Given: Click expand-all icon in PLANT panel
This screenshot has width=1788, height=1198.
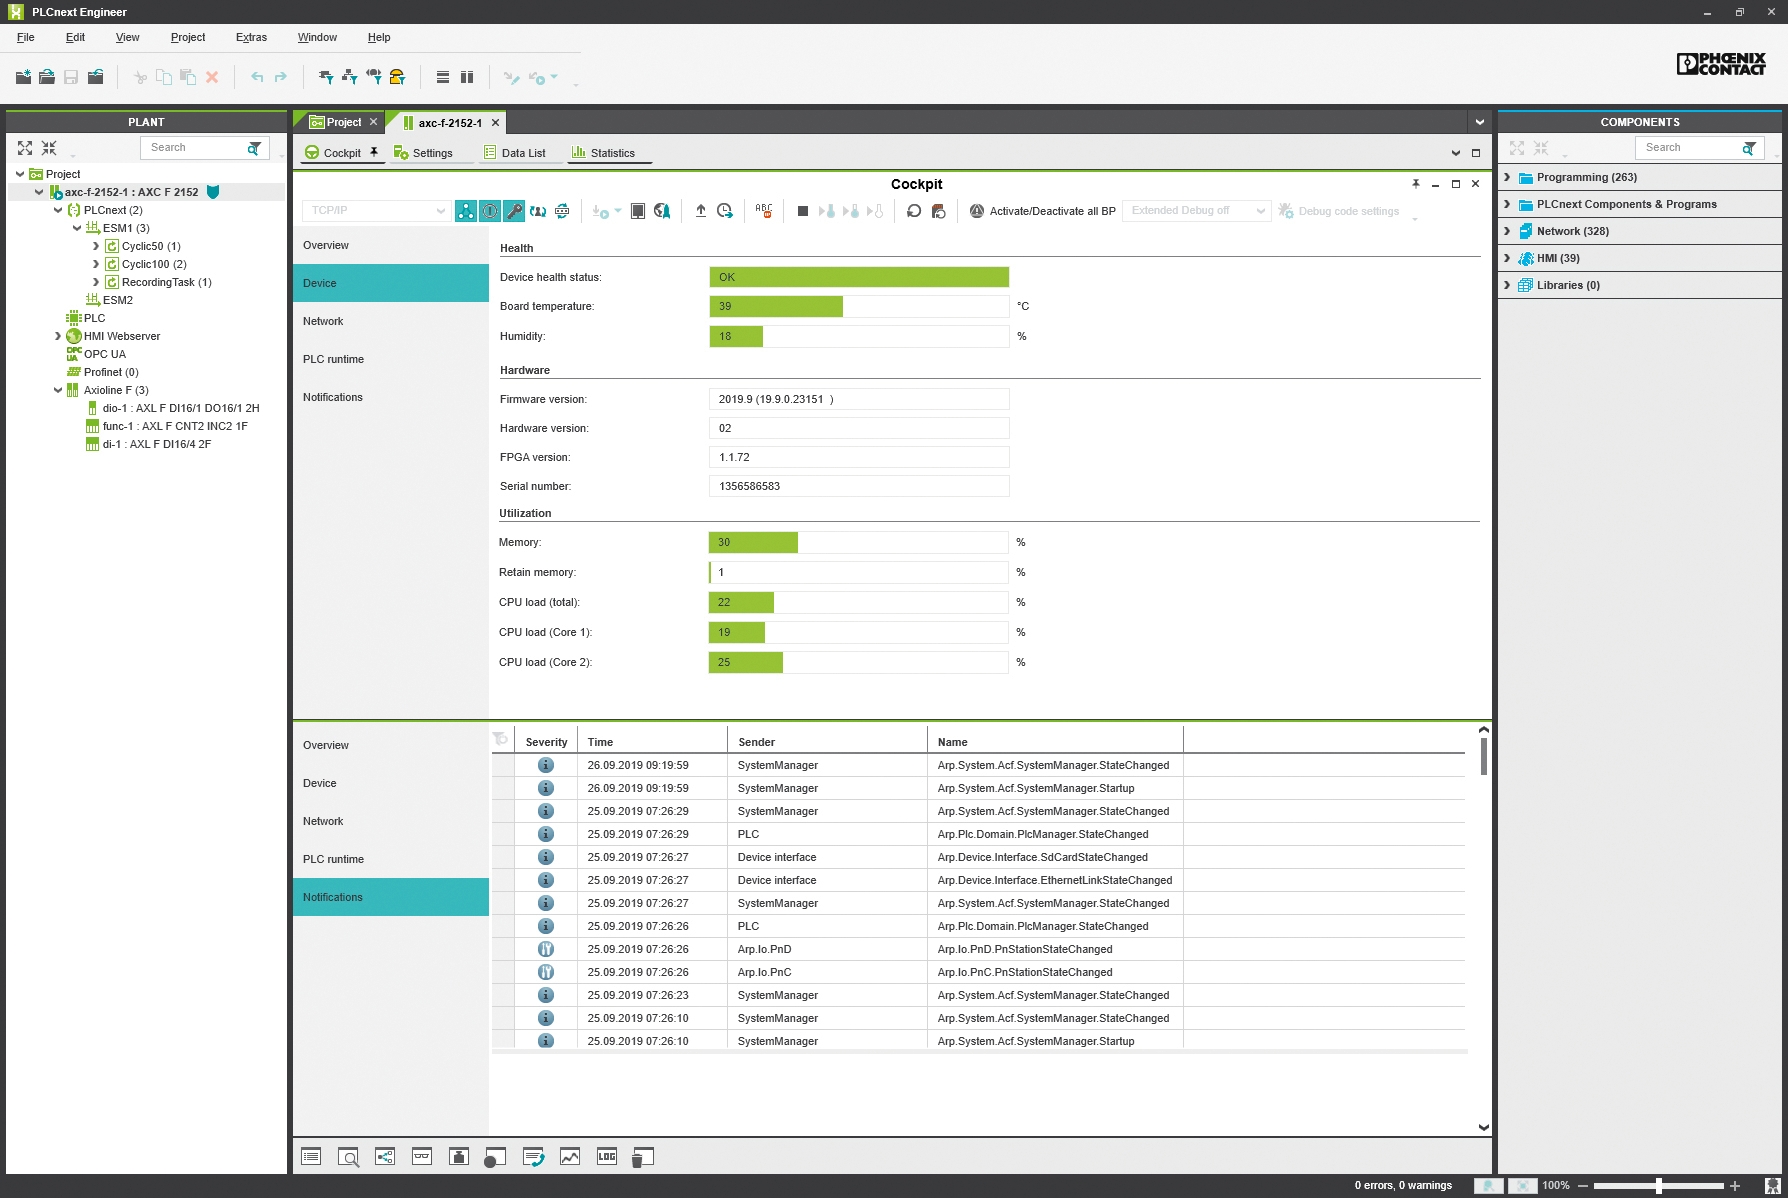Looking at the screenshot, I should 25,148.
